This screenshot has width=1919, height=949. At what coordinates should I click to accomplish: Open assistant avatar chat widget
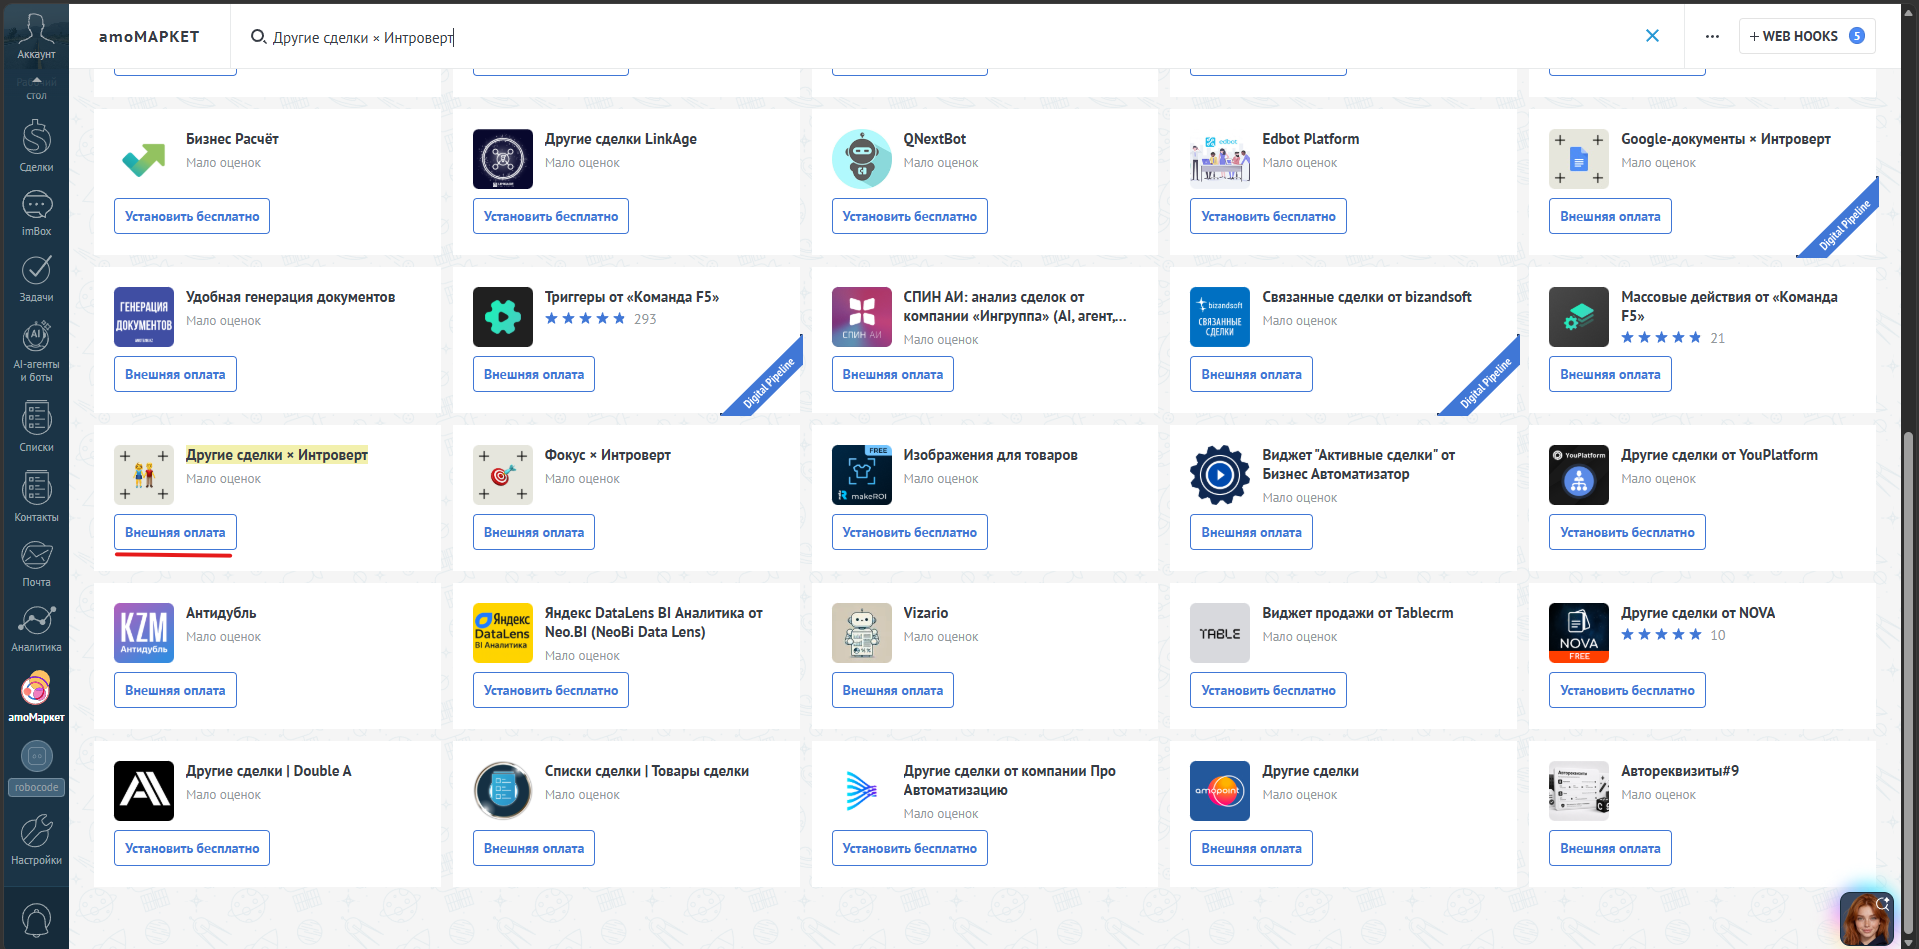pos(1866,919)
